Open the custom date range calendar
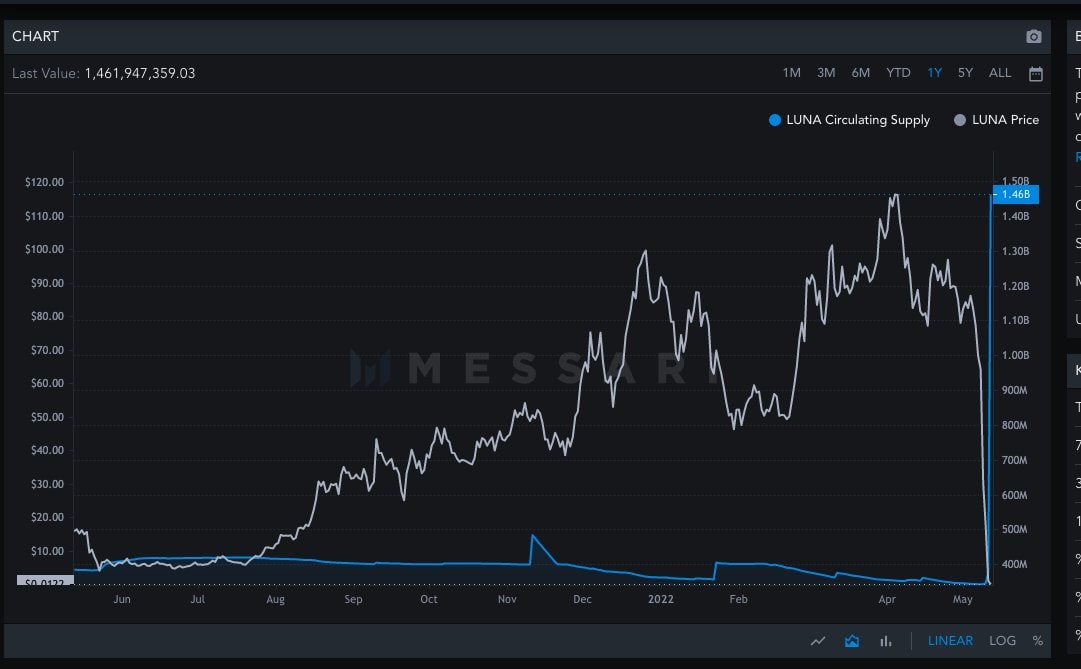1081x669 pixels. click(1035, 74)
